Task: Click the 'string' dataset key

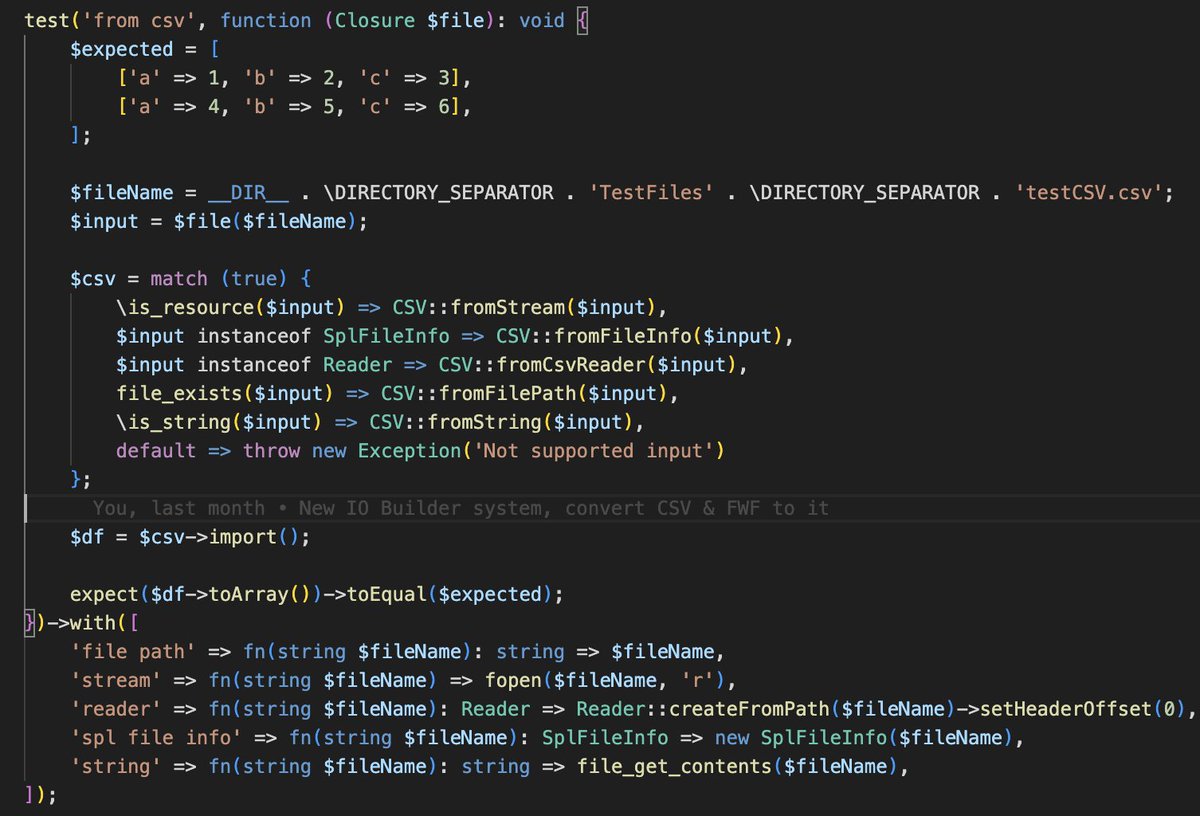Action: 116,767
